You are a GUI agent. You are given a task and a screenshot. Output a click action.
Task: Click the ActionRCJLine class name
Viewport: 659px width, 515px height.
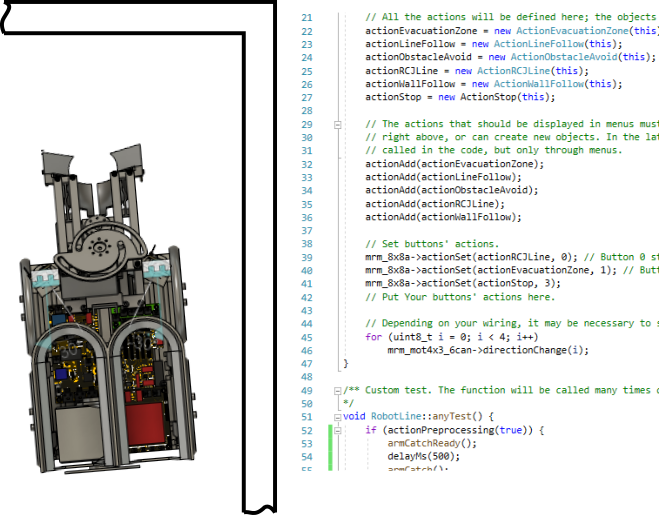(x=514, y=71)
